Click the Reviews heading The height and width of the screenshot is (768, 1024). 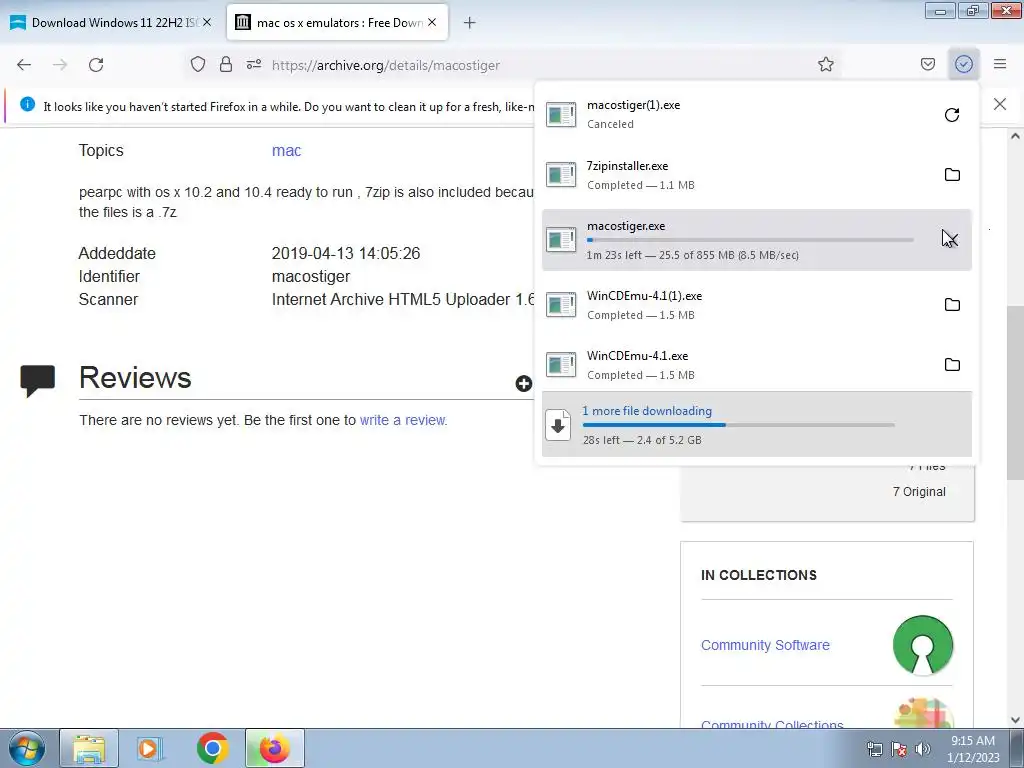[x=135, y=377]
